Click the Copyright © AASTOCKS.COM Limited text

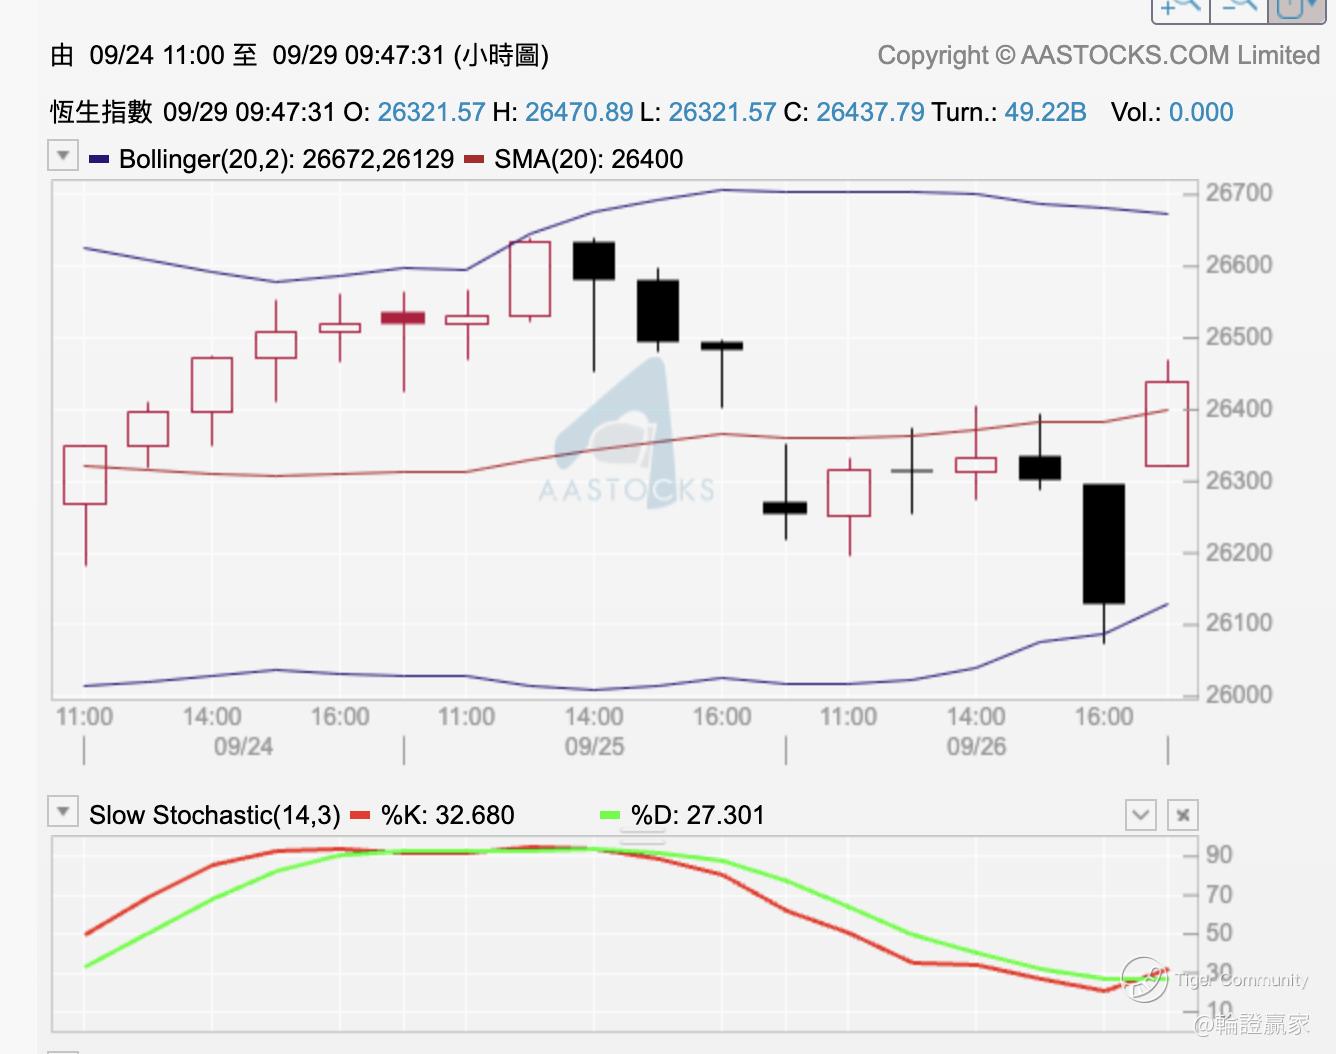point(1099,56)
